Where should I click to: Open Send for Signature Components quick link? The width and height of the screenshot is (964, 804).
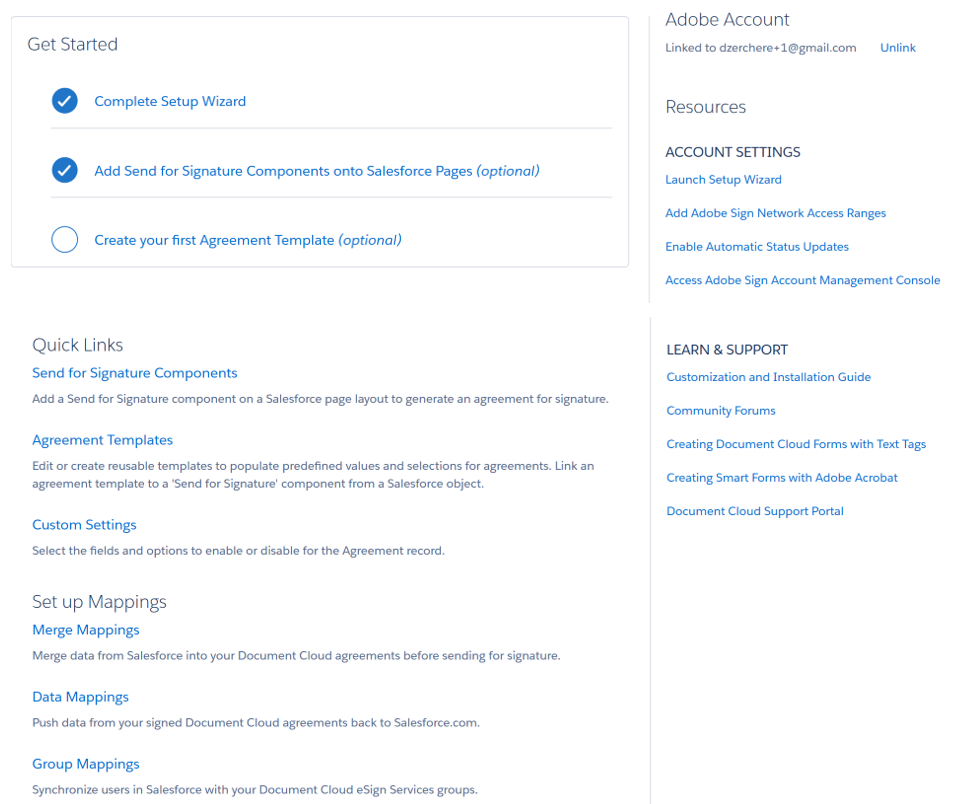coord(134,372)
